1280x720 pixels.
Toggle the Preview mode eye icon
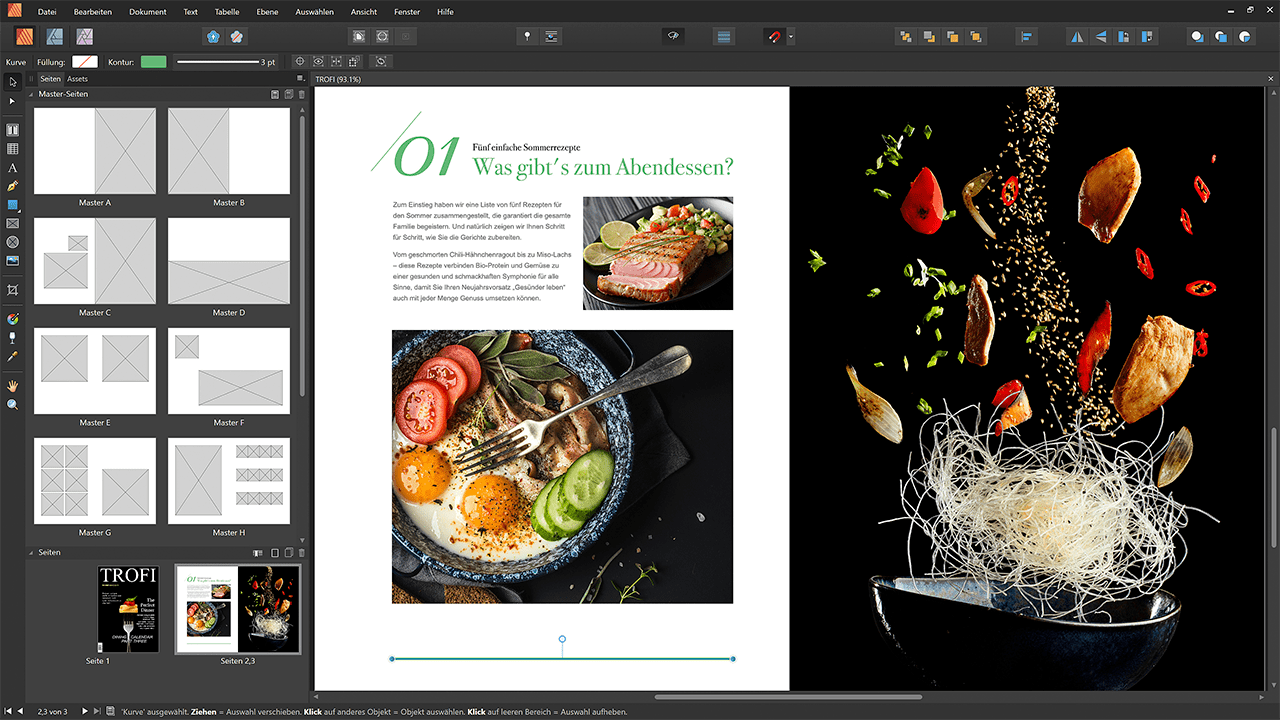[673, 37]
